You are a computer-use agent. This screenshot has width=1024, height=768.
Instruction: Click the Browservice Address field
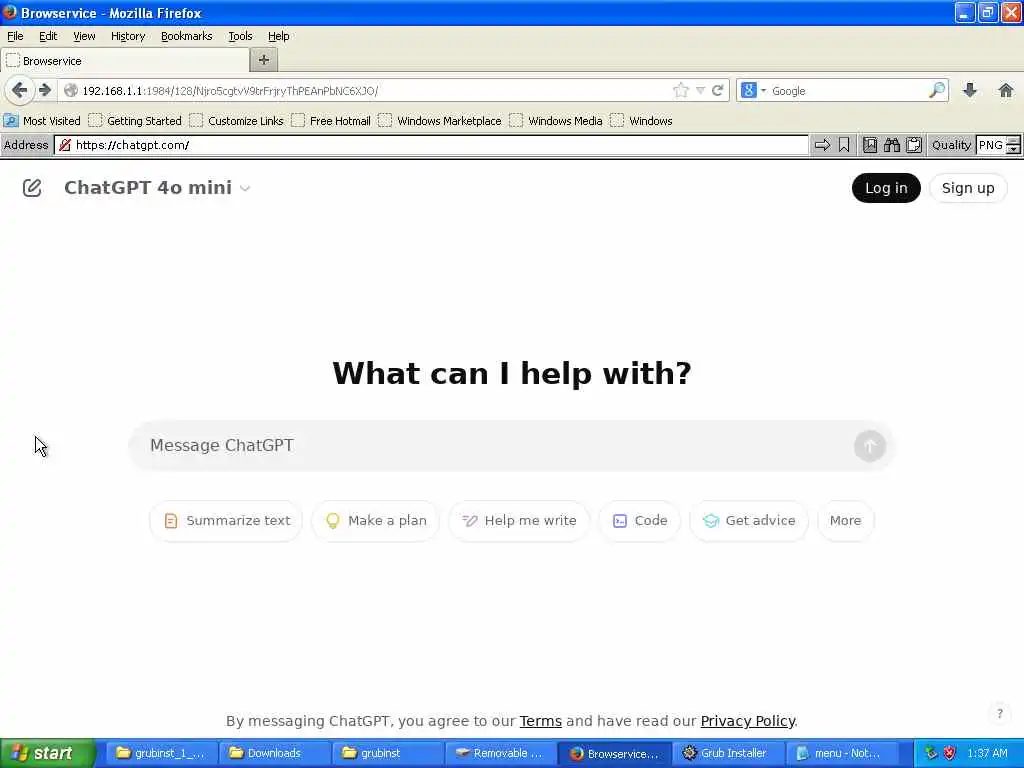point(431,145)
